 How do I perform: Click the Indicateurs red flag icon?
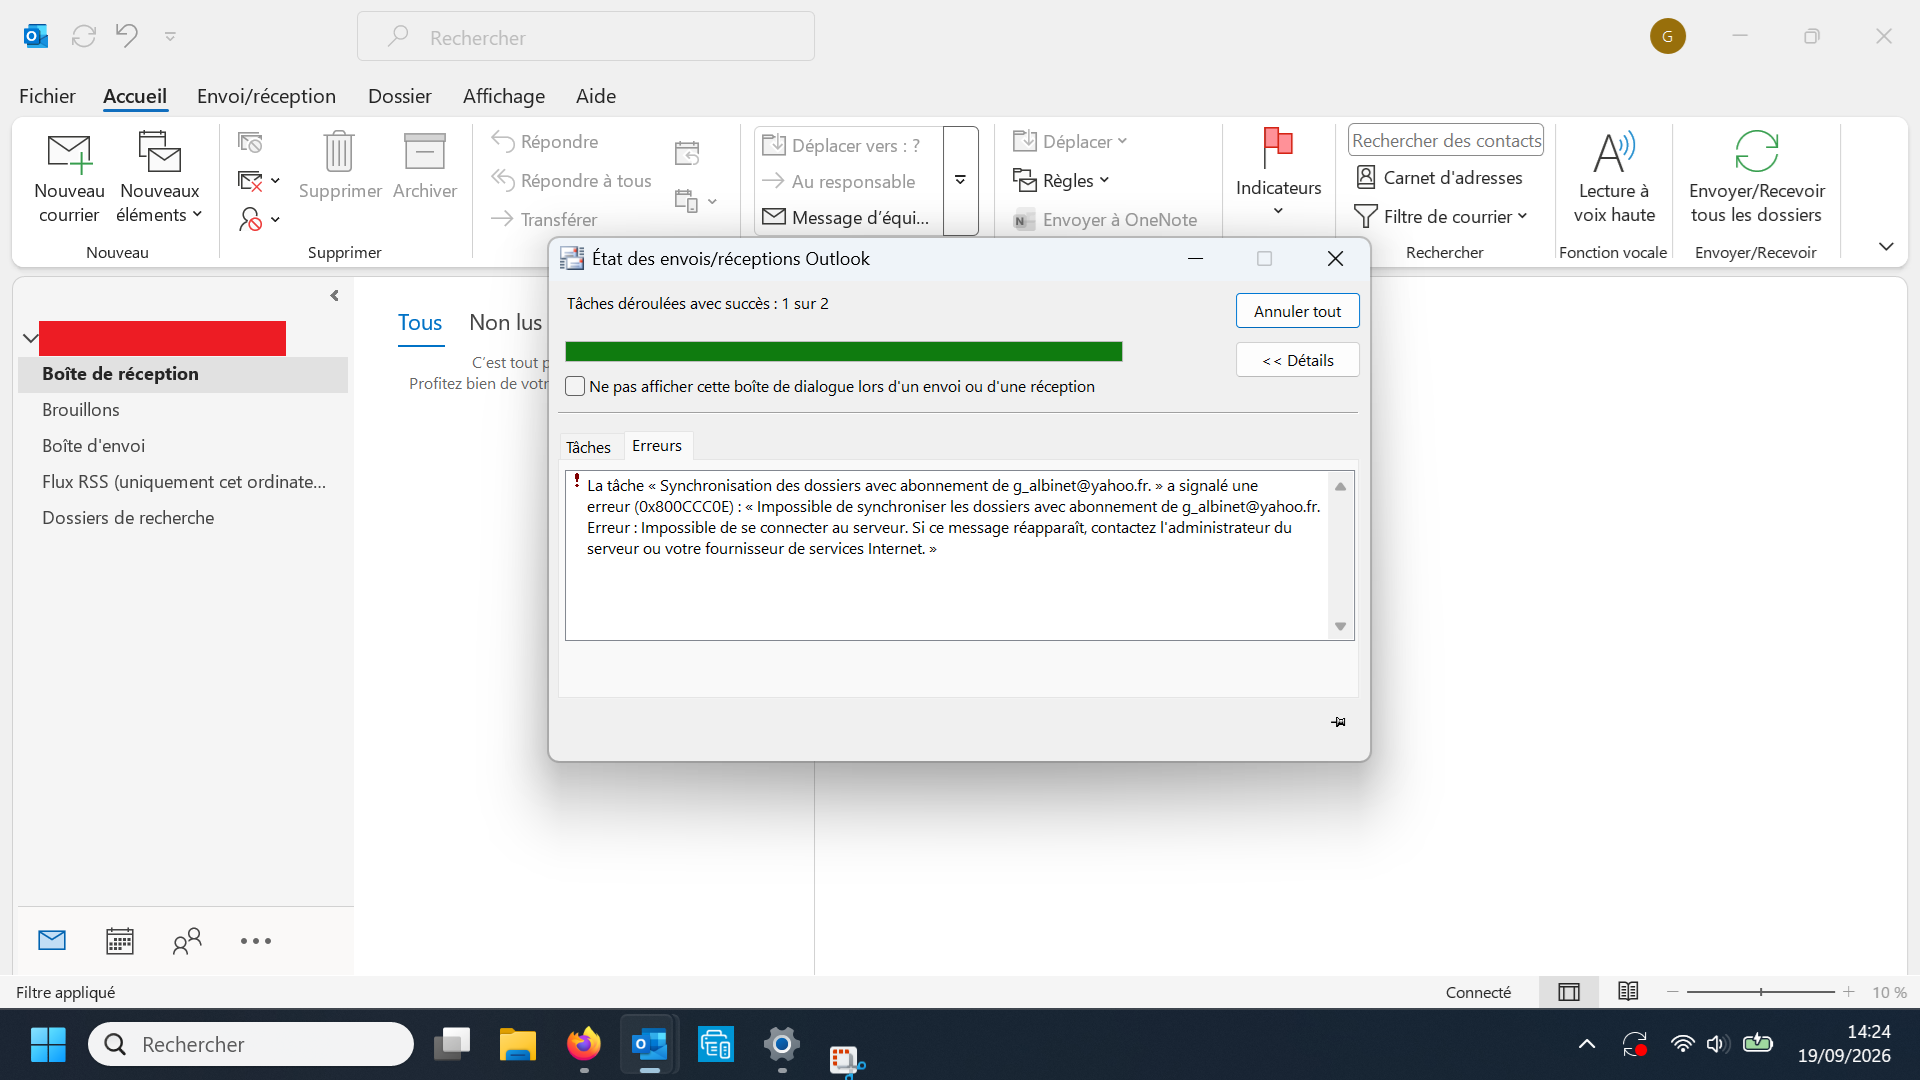tap(1278, 148)
